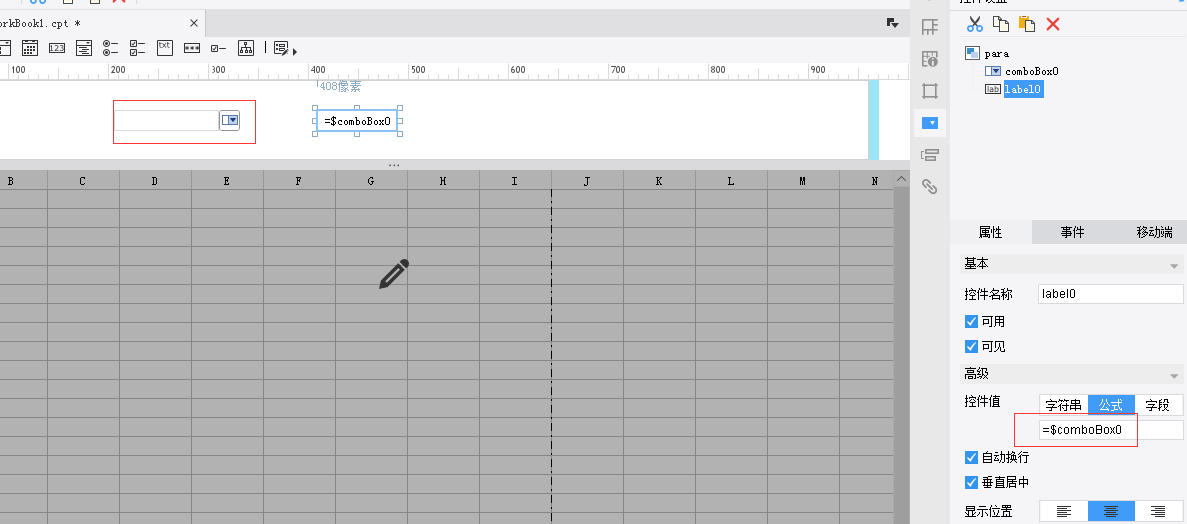Select column G header
This screenshot has width=1187, height=524.
(x=371, y=180)
